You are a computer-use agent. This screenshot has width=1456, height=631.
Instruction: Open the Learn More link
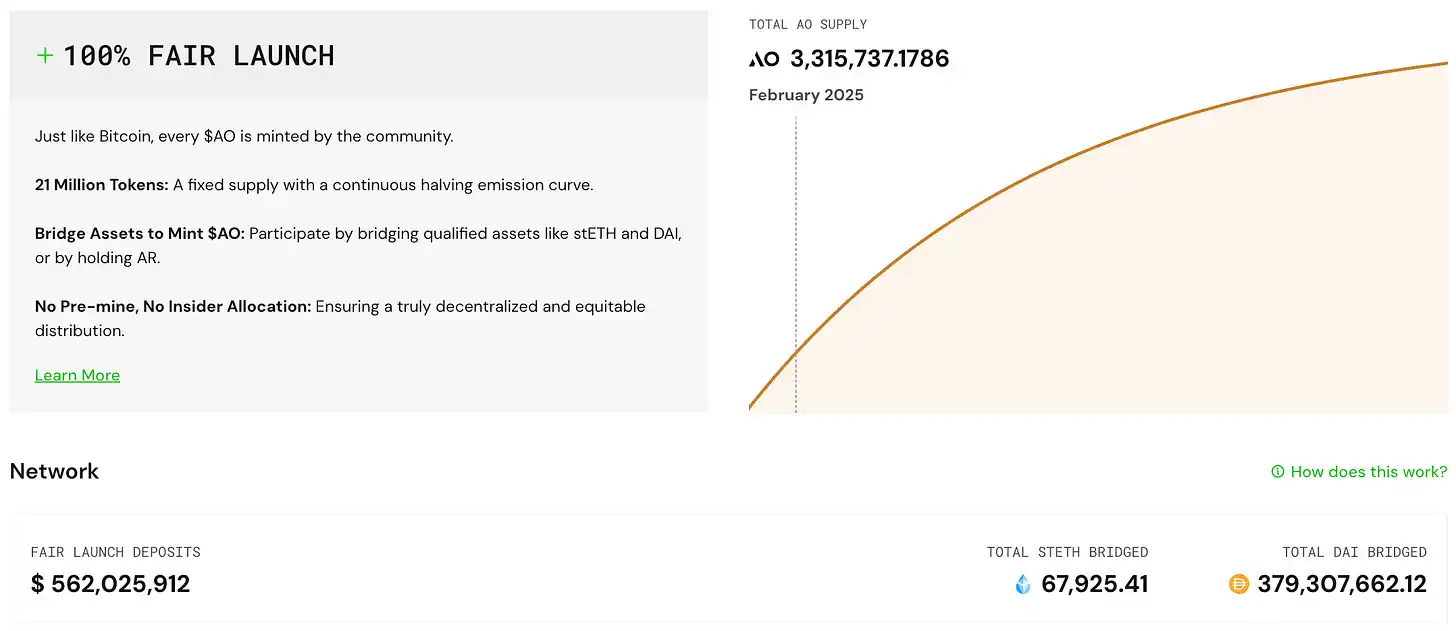[77, 375]
